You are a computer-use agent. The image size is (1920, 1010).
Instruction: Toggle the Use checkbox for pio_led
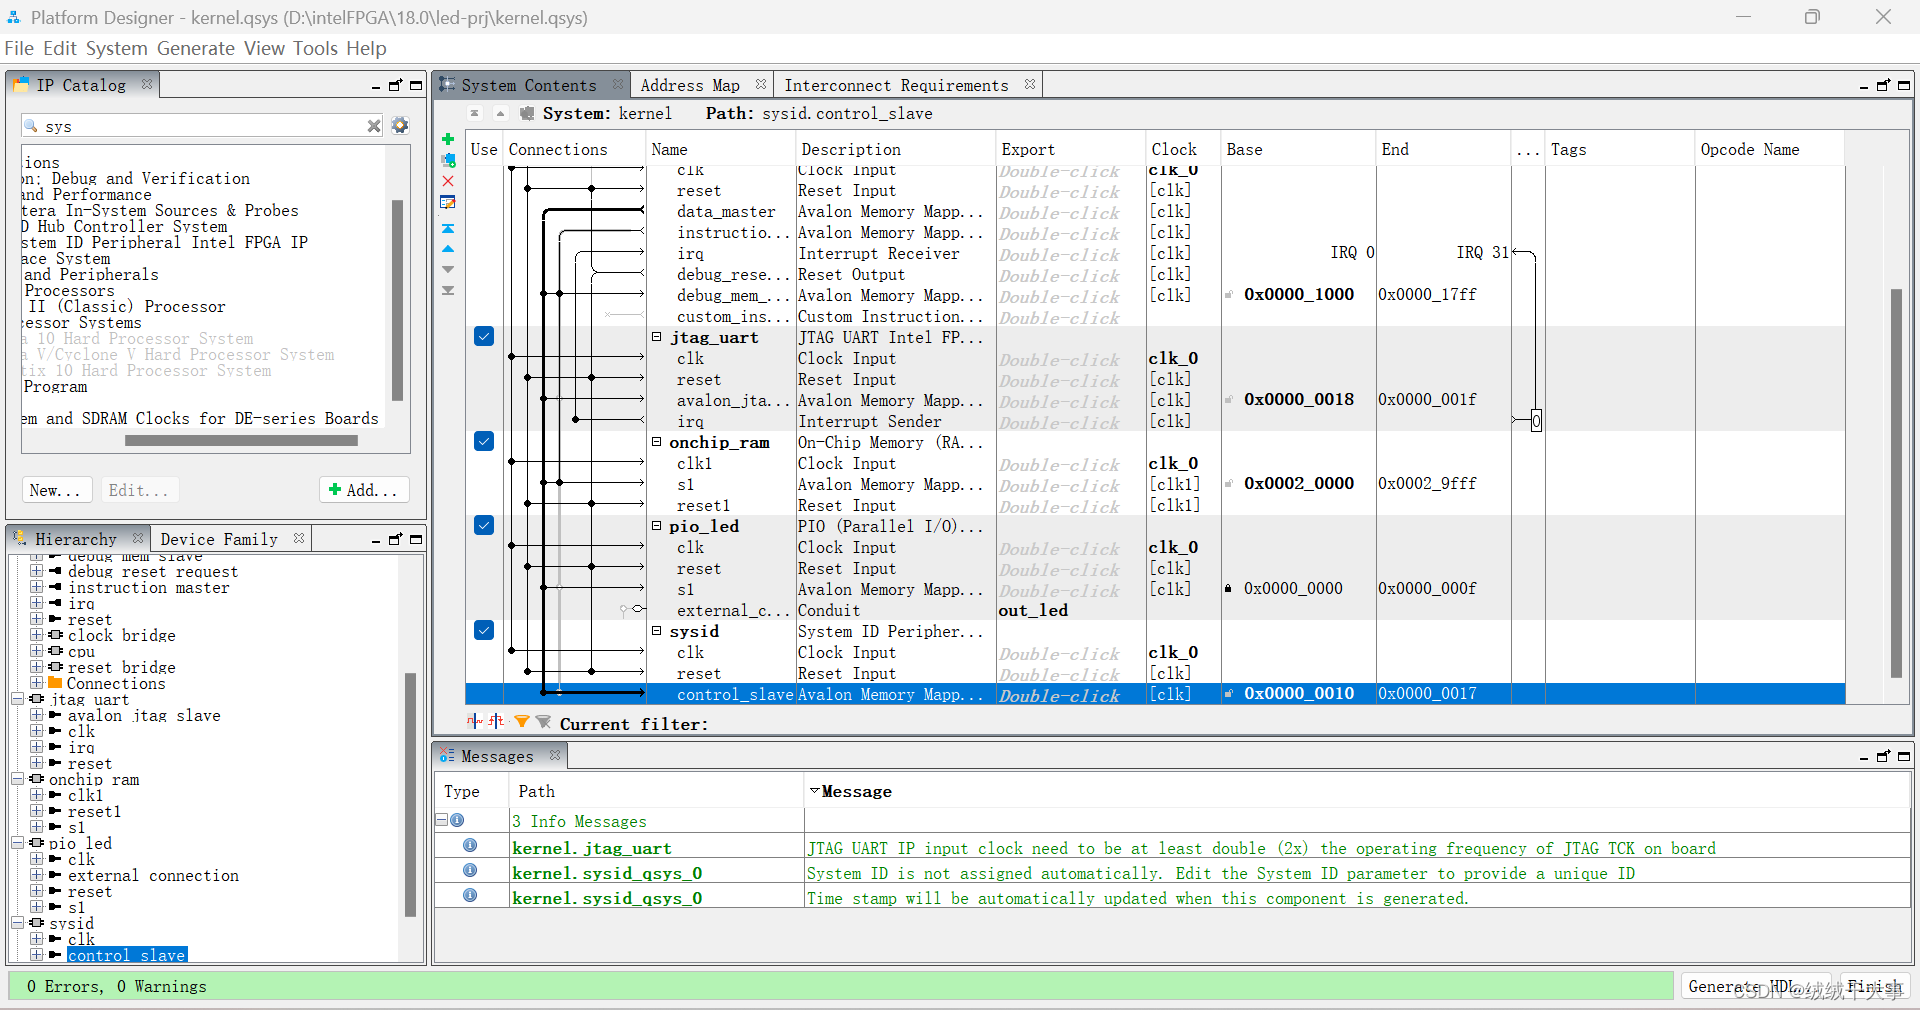coord(484,525)
